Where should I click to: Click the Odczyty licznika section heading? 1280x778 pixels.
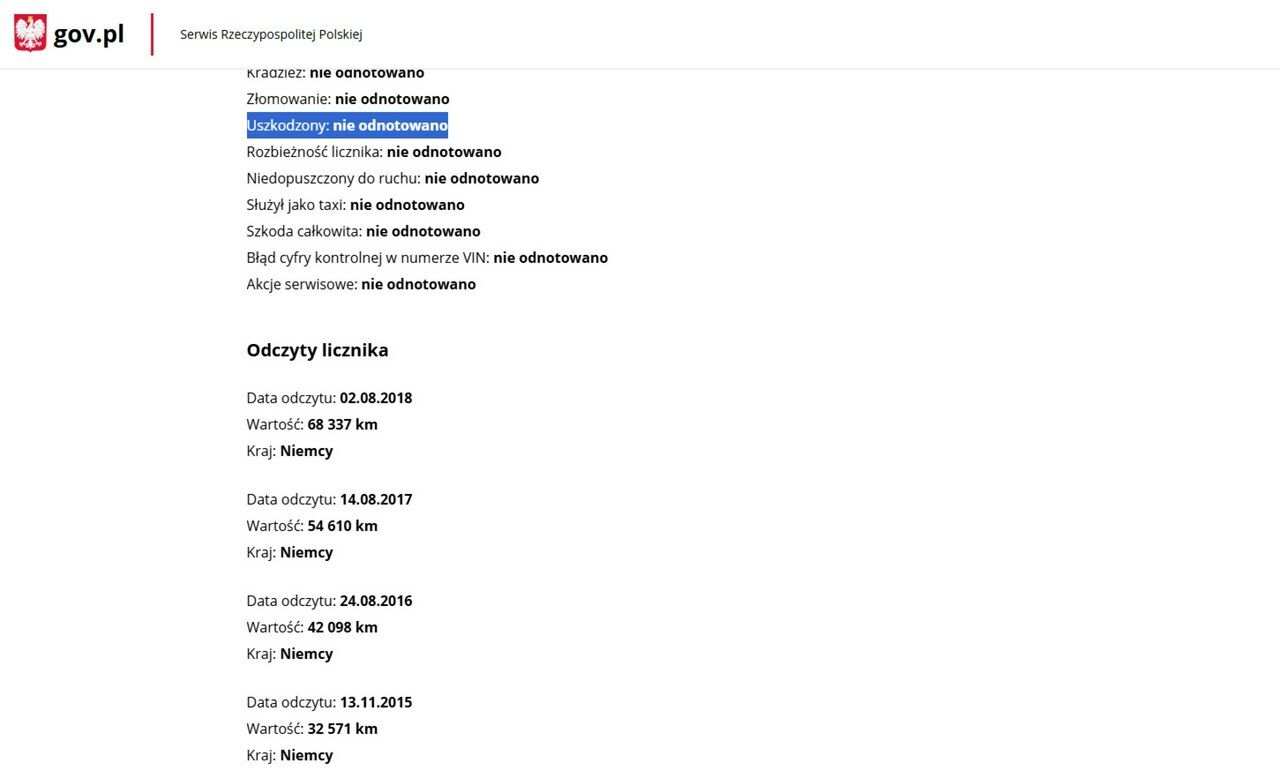317,350
